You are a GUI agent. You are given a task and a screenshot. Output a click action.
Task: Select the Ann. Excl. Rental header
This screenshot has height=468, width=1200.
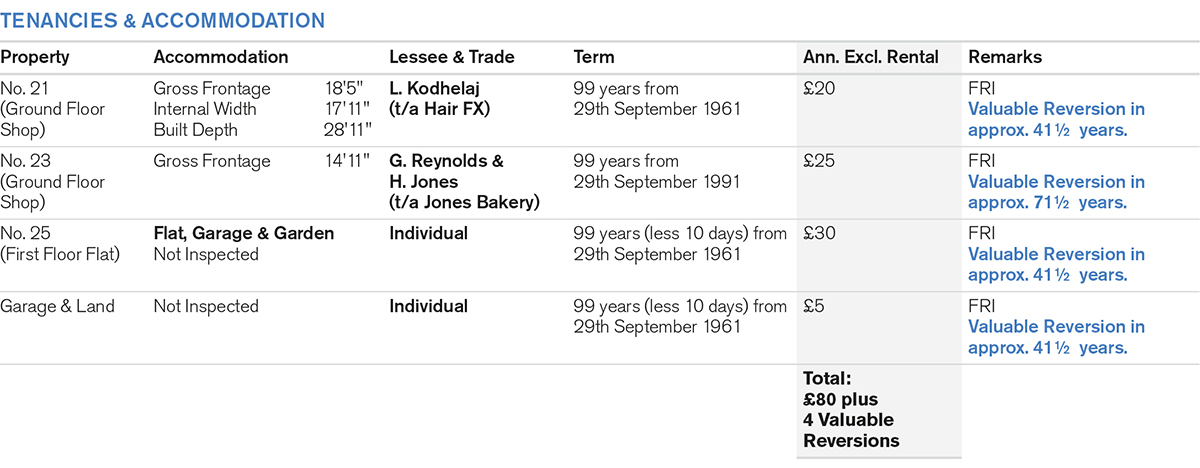pos(870,57)
